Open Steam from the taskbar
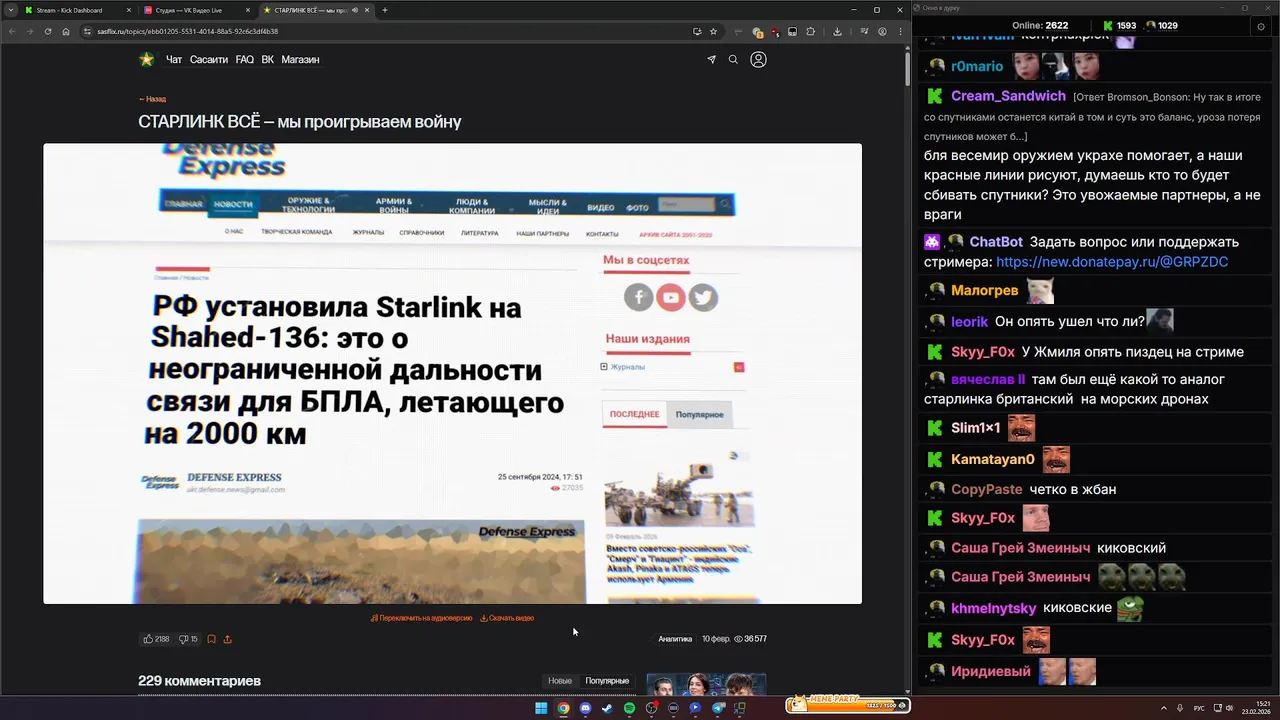The height and width of the screenshot is (720, 1280). (x=607, y=708)
